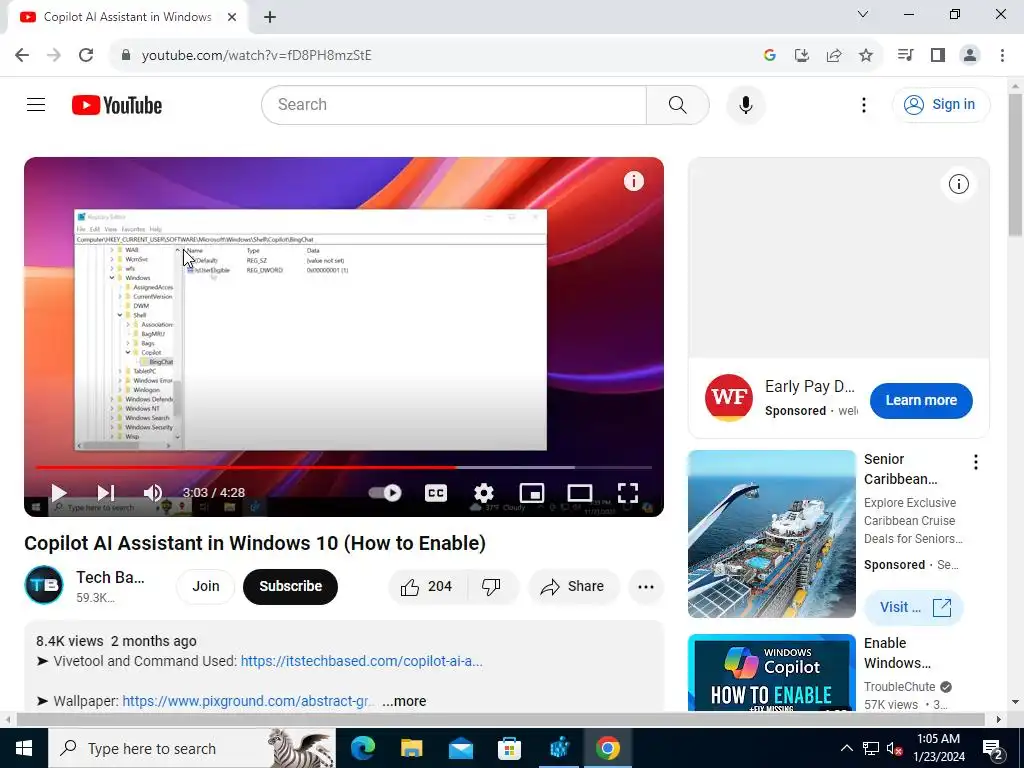Launch Microsoft Edge from taskbar

362,748
